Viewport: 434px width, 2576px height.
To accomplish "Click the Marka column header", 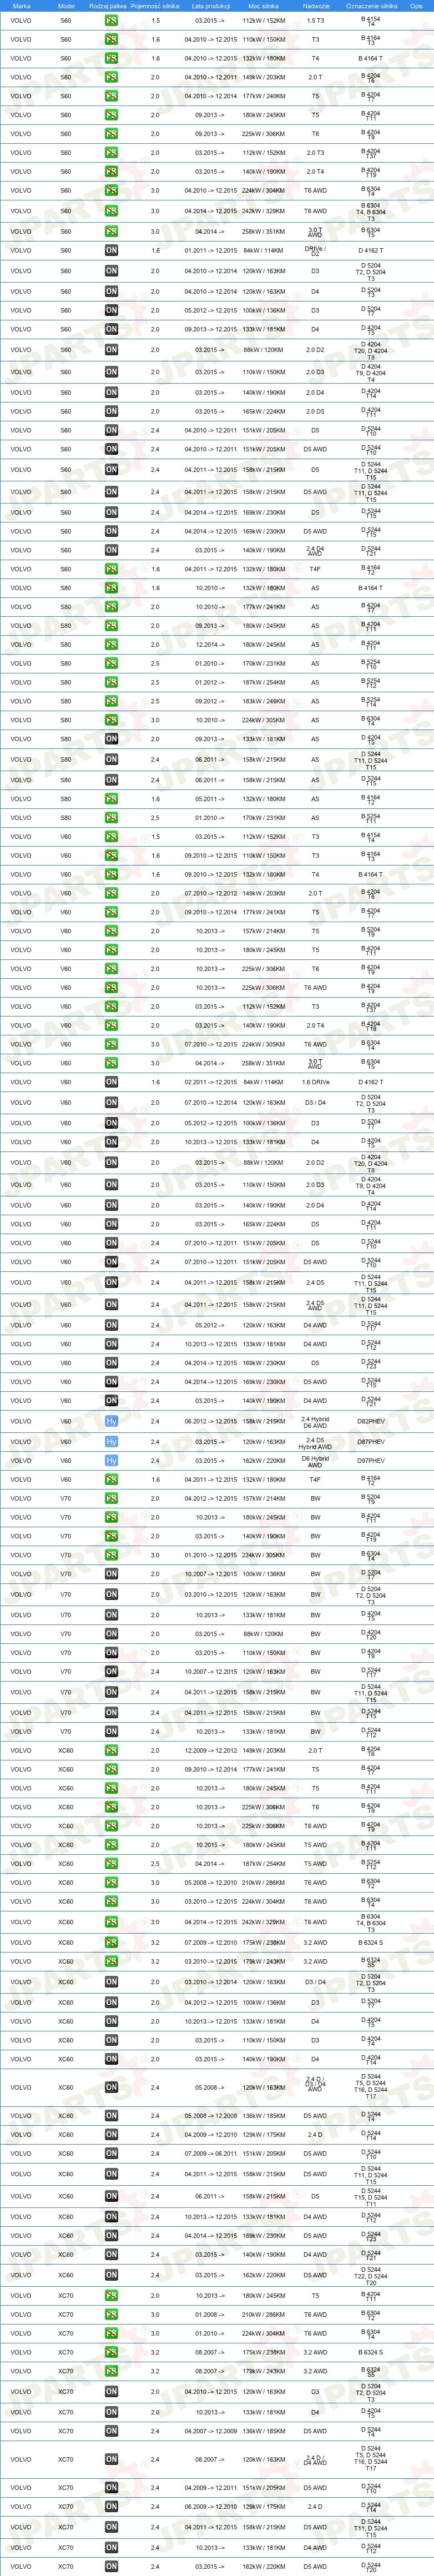I will [21, 6].
